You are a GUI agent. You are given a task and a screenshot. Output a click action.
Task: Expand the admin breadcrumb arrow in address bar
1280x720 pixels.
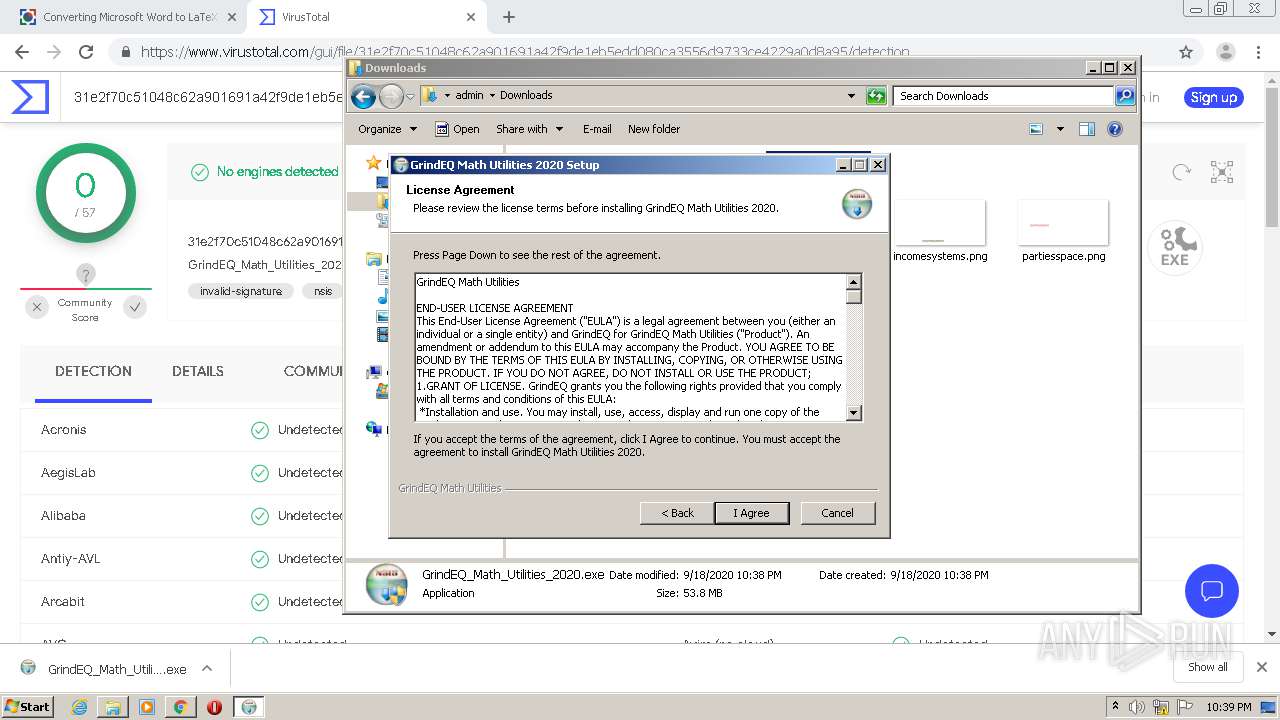pyautogui.click(x=492, y=96)
